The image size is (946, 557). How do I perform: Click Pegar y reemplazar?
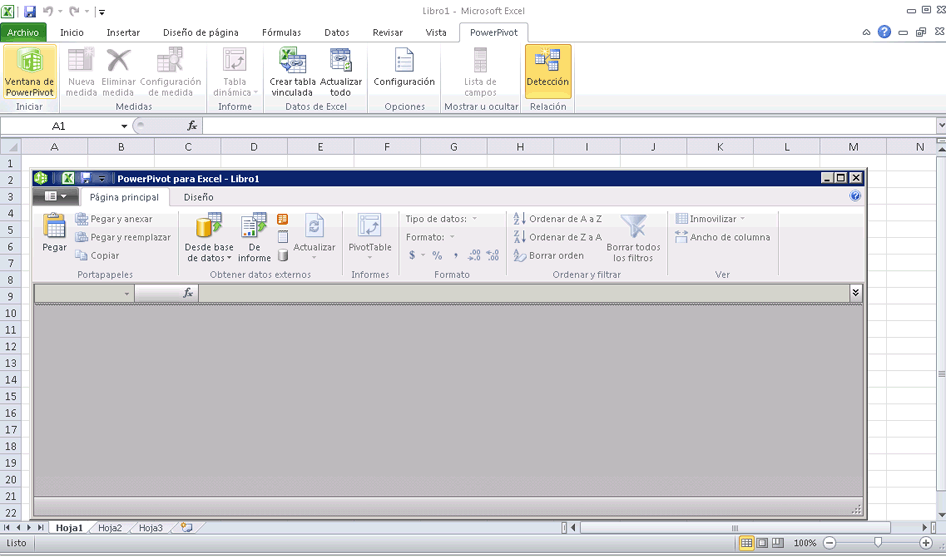click(x=123, y=237)
